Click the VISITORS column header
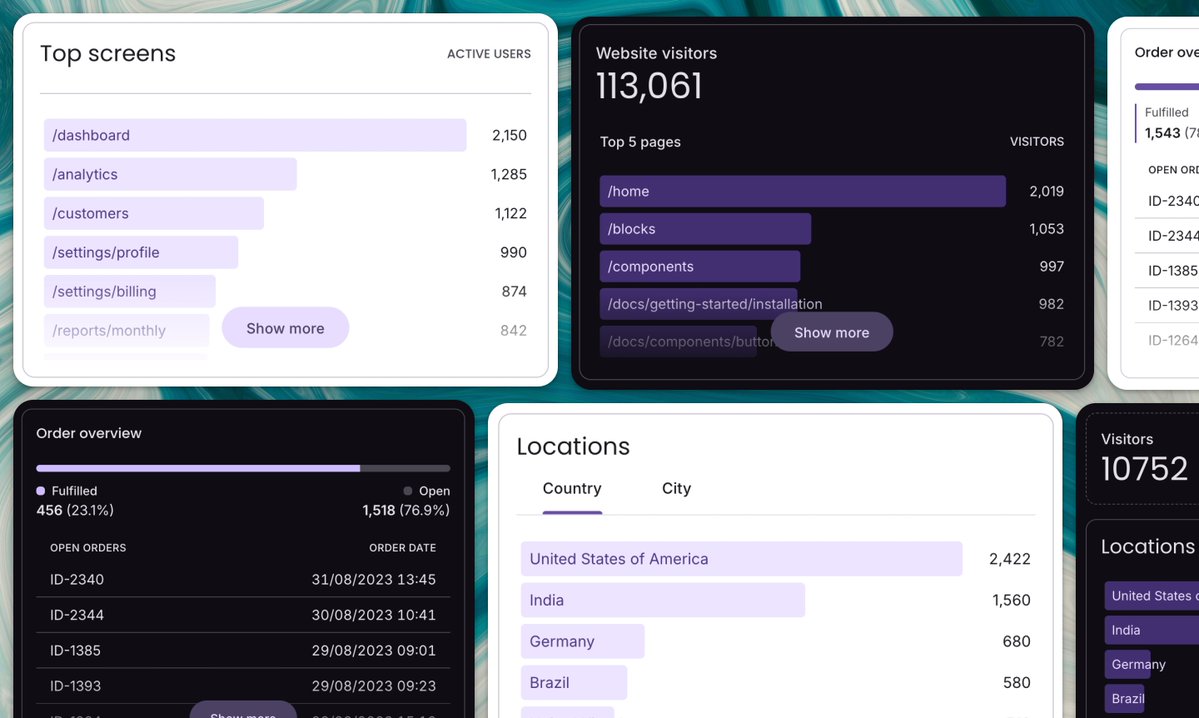This screenshot has height=718, width=1199. (x=1036, y=141)
